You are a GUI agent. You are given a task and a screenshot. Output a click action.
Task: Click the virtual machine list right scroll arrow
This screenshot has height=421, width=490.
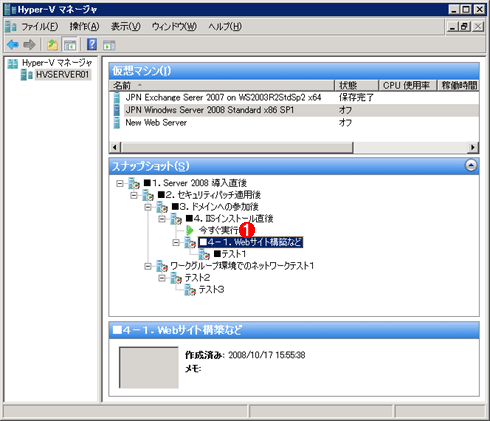[472, 147]
